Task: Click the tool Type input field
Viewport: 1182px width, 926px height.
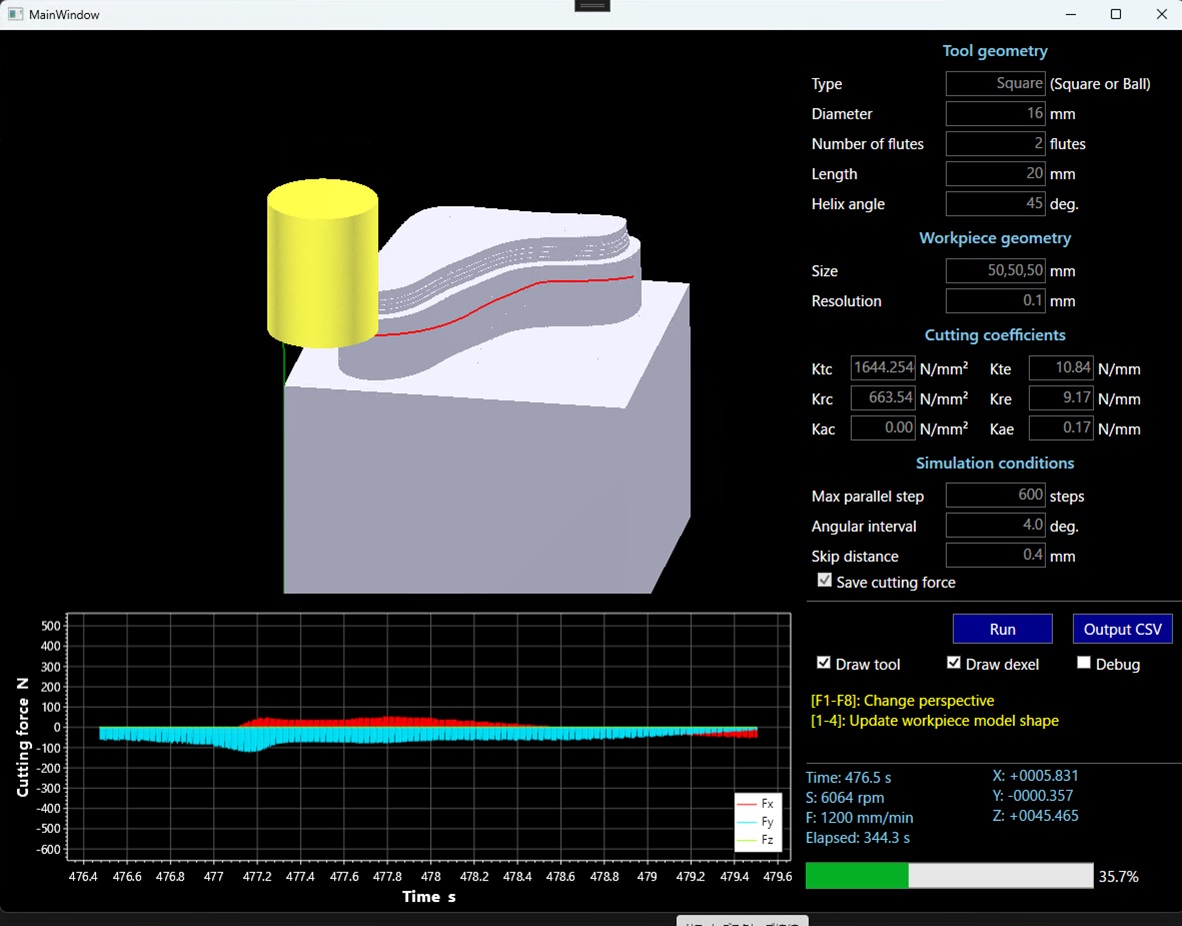Action: point(995,84)
